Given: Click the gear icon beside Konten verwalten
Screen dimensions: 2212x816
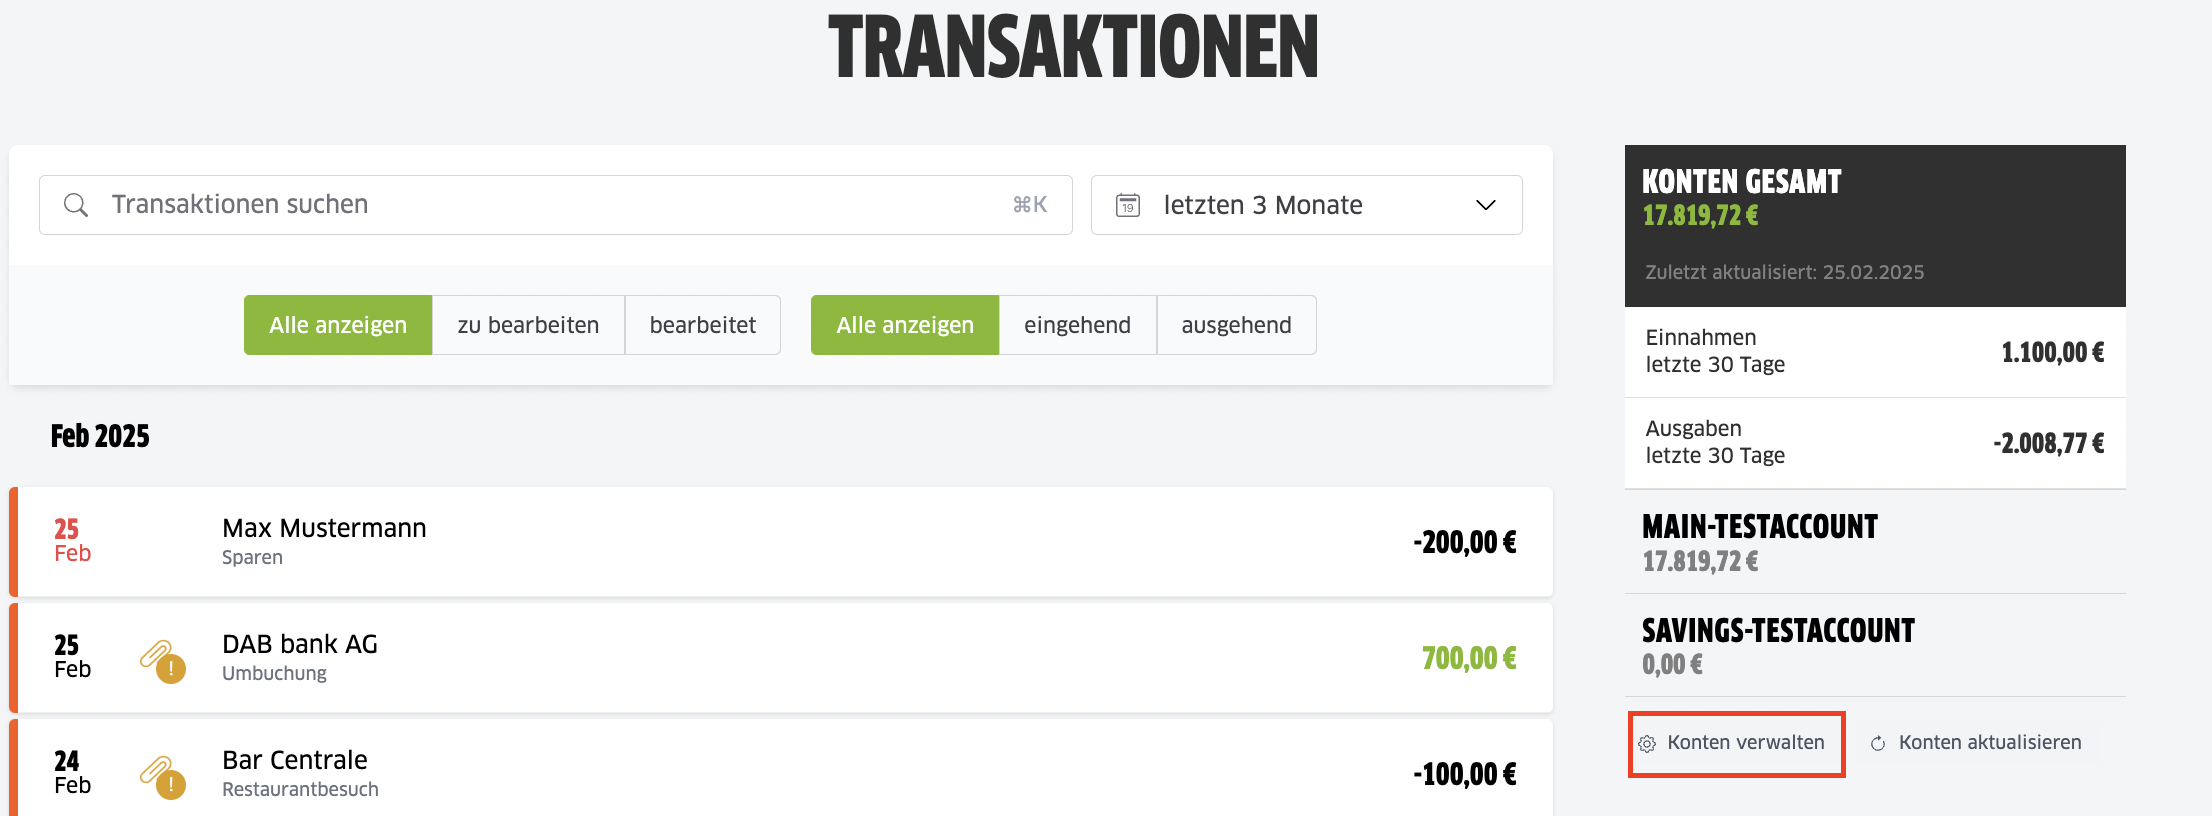Looking at the screenshot, I should point(1647,744).
